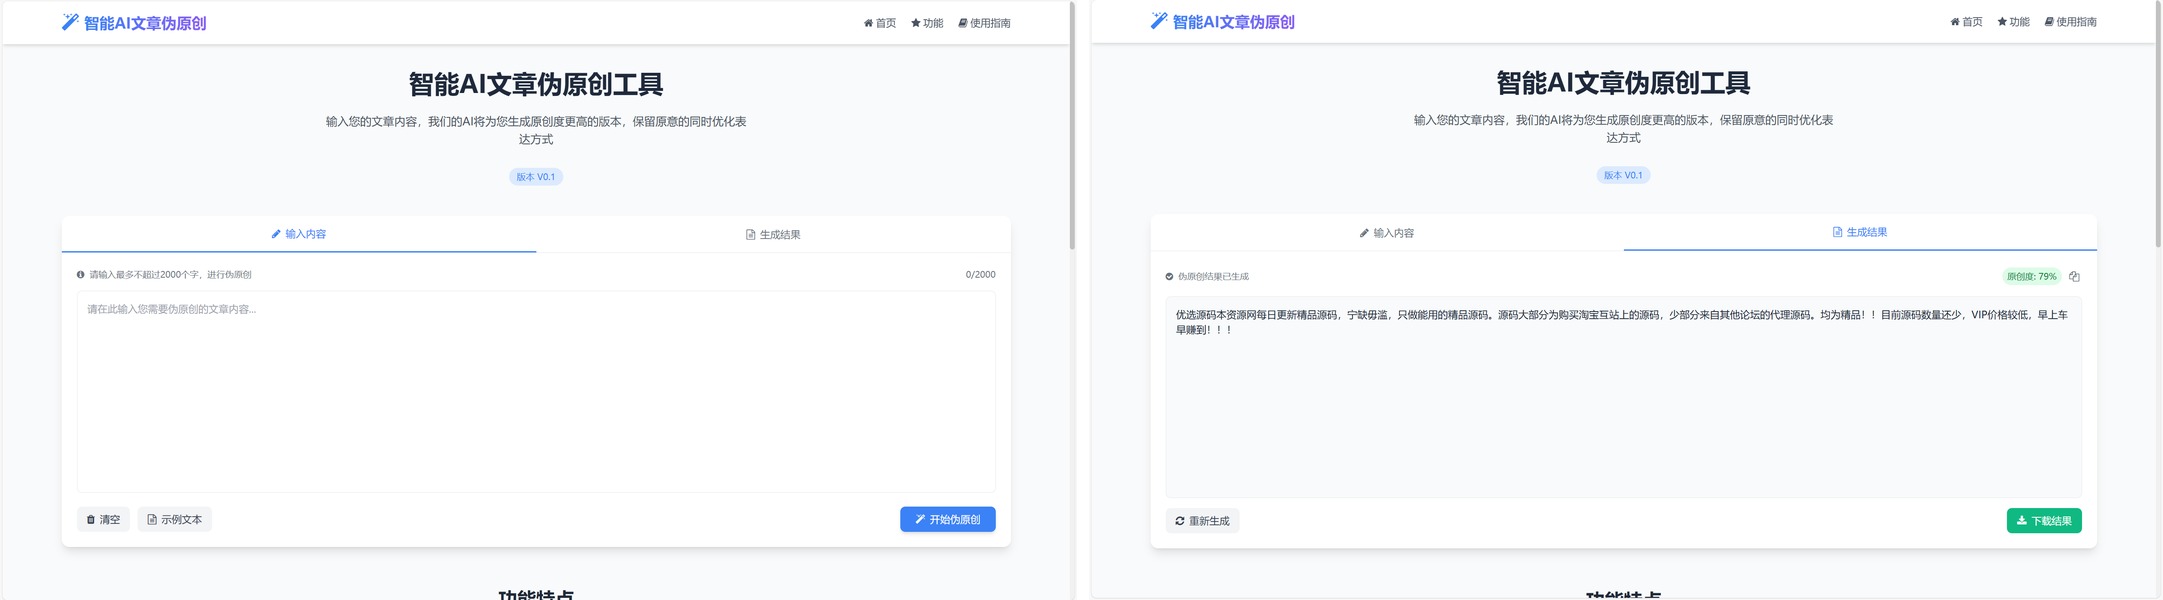Click the 原创度: 79% badge

[2032, 277]
